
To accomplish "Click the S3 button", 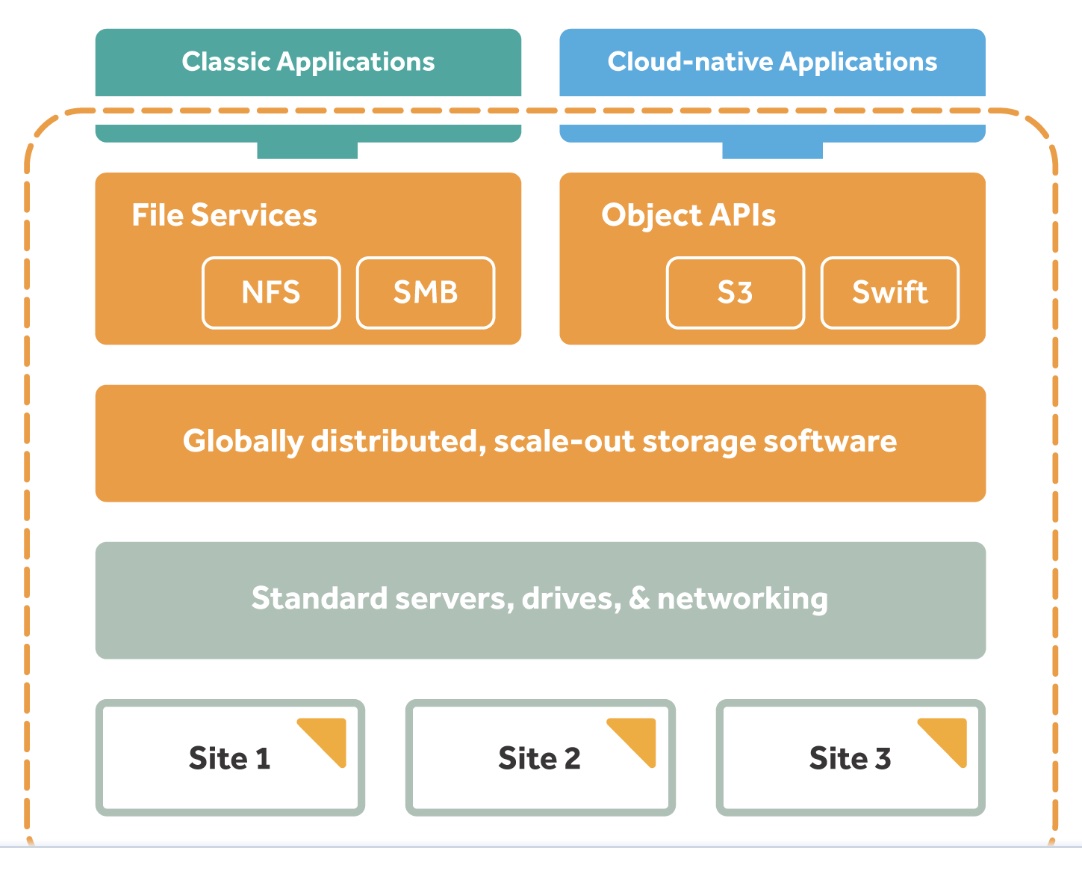I will pos(735,292).
